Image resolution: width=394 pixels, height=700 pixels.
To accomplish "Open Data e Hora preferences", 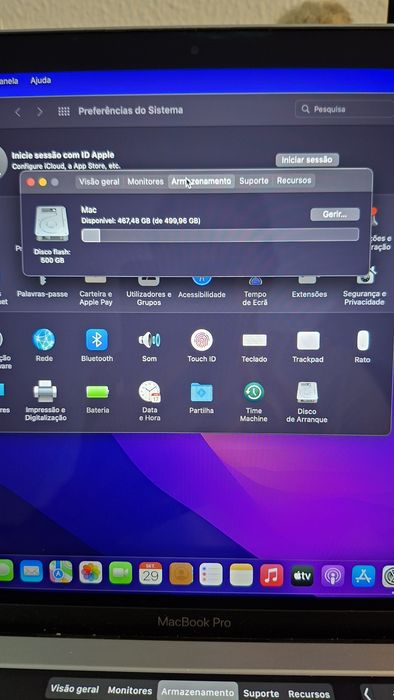I will [149, 392].
